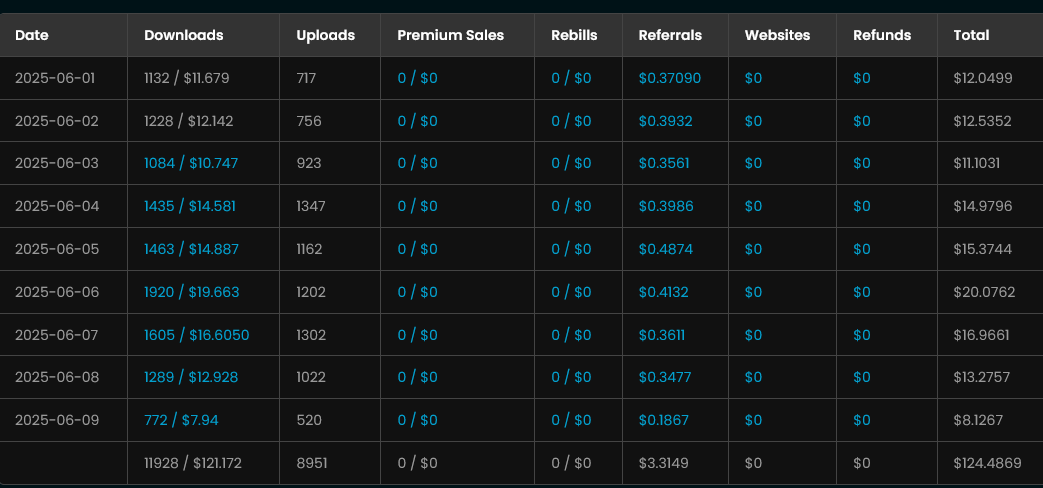Viewport: 1043px width, 488px height.
Task: Open downloads link 1920 / $19.663
Action: [192, 292]
